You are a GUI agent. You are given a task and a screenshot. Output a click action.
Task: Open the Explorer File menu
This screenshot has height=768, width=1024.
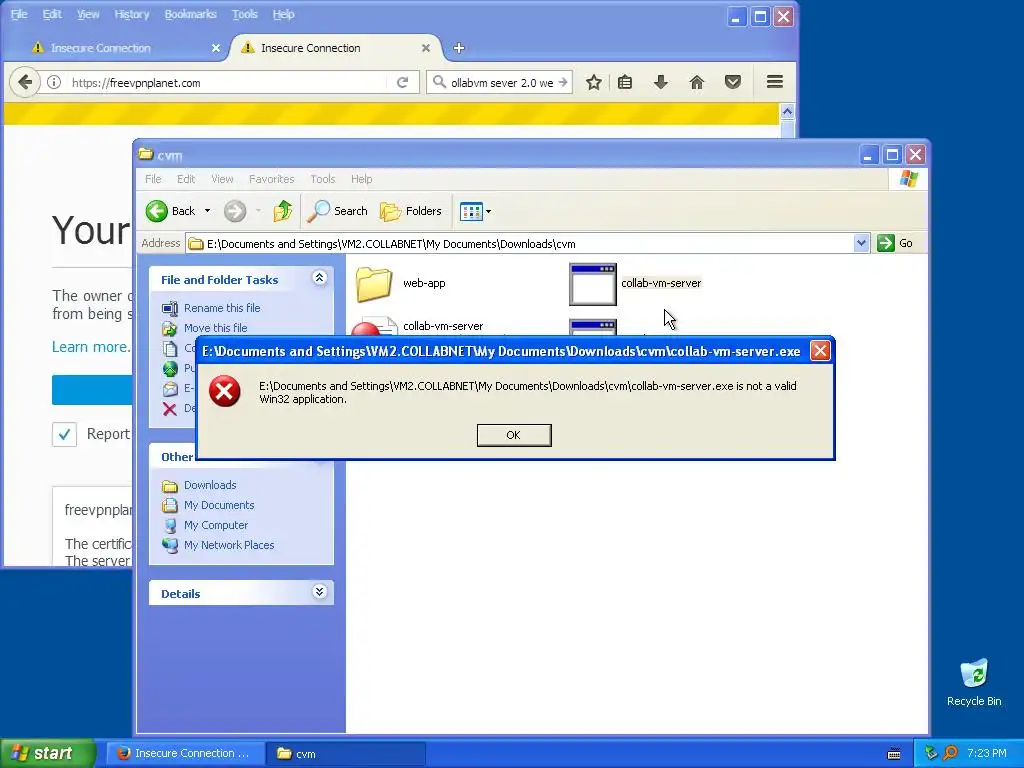[x=153, y=179]
